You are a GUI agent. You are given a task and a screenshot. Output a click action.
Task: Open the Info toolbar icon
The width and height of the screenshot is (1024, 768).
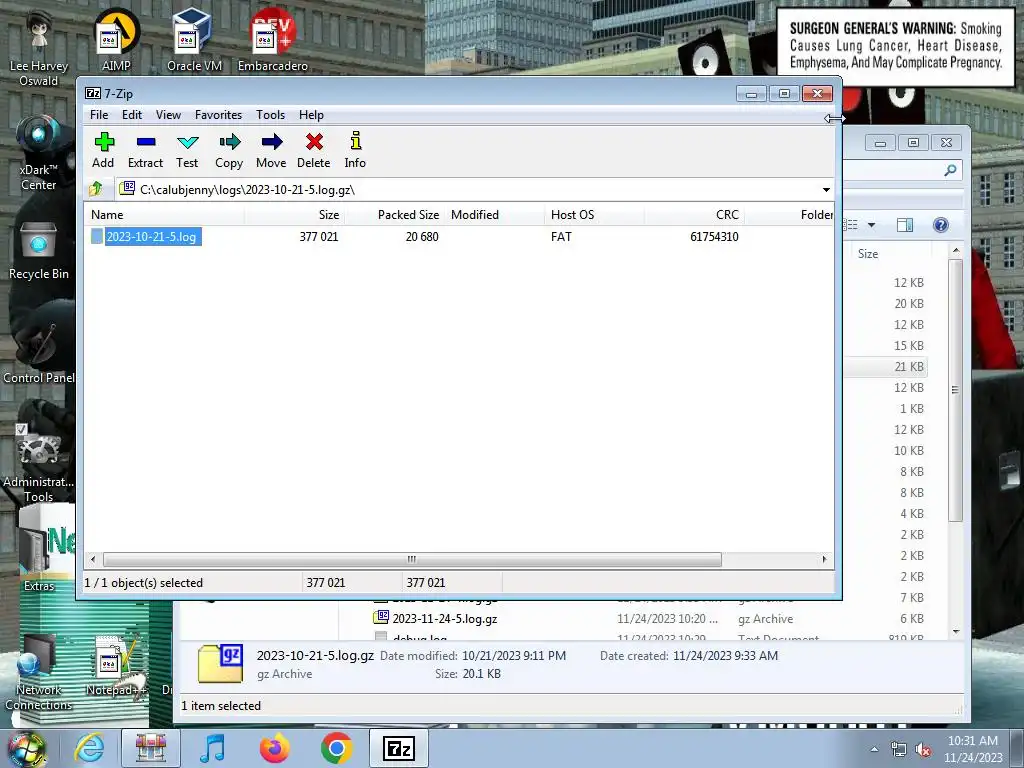click(355, 150)
